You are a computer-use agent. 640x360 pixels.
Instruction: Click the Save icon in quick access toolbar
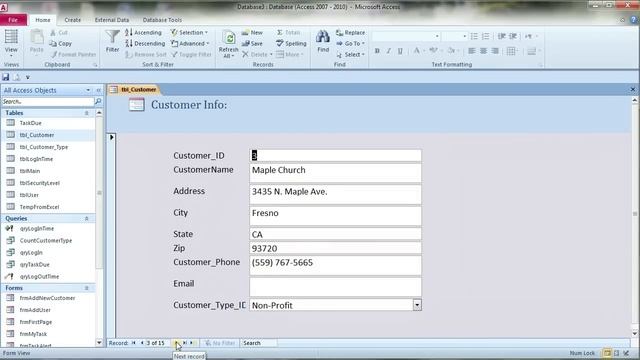(x=6, y=77)
